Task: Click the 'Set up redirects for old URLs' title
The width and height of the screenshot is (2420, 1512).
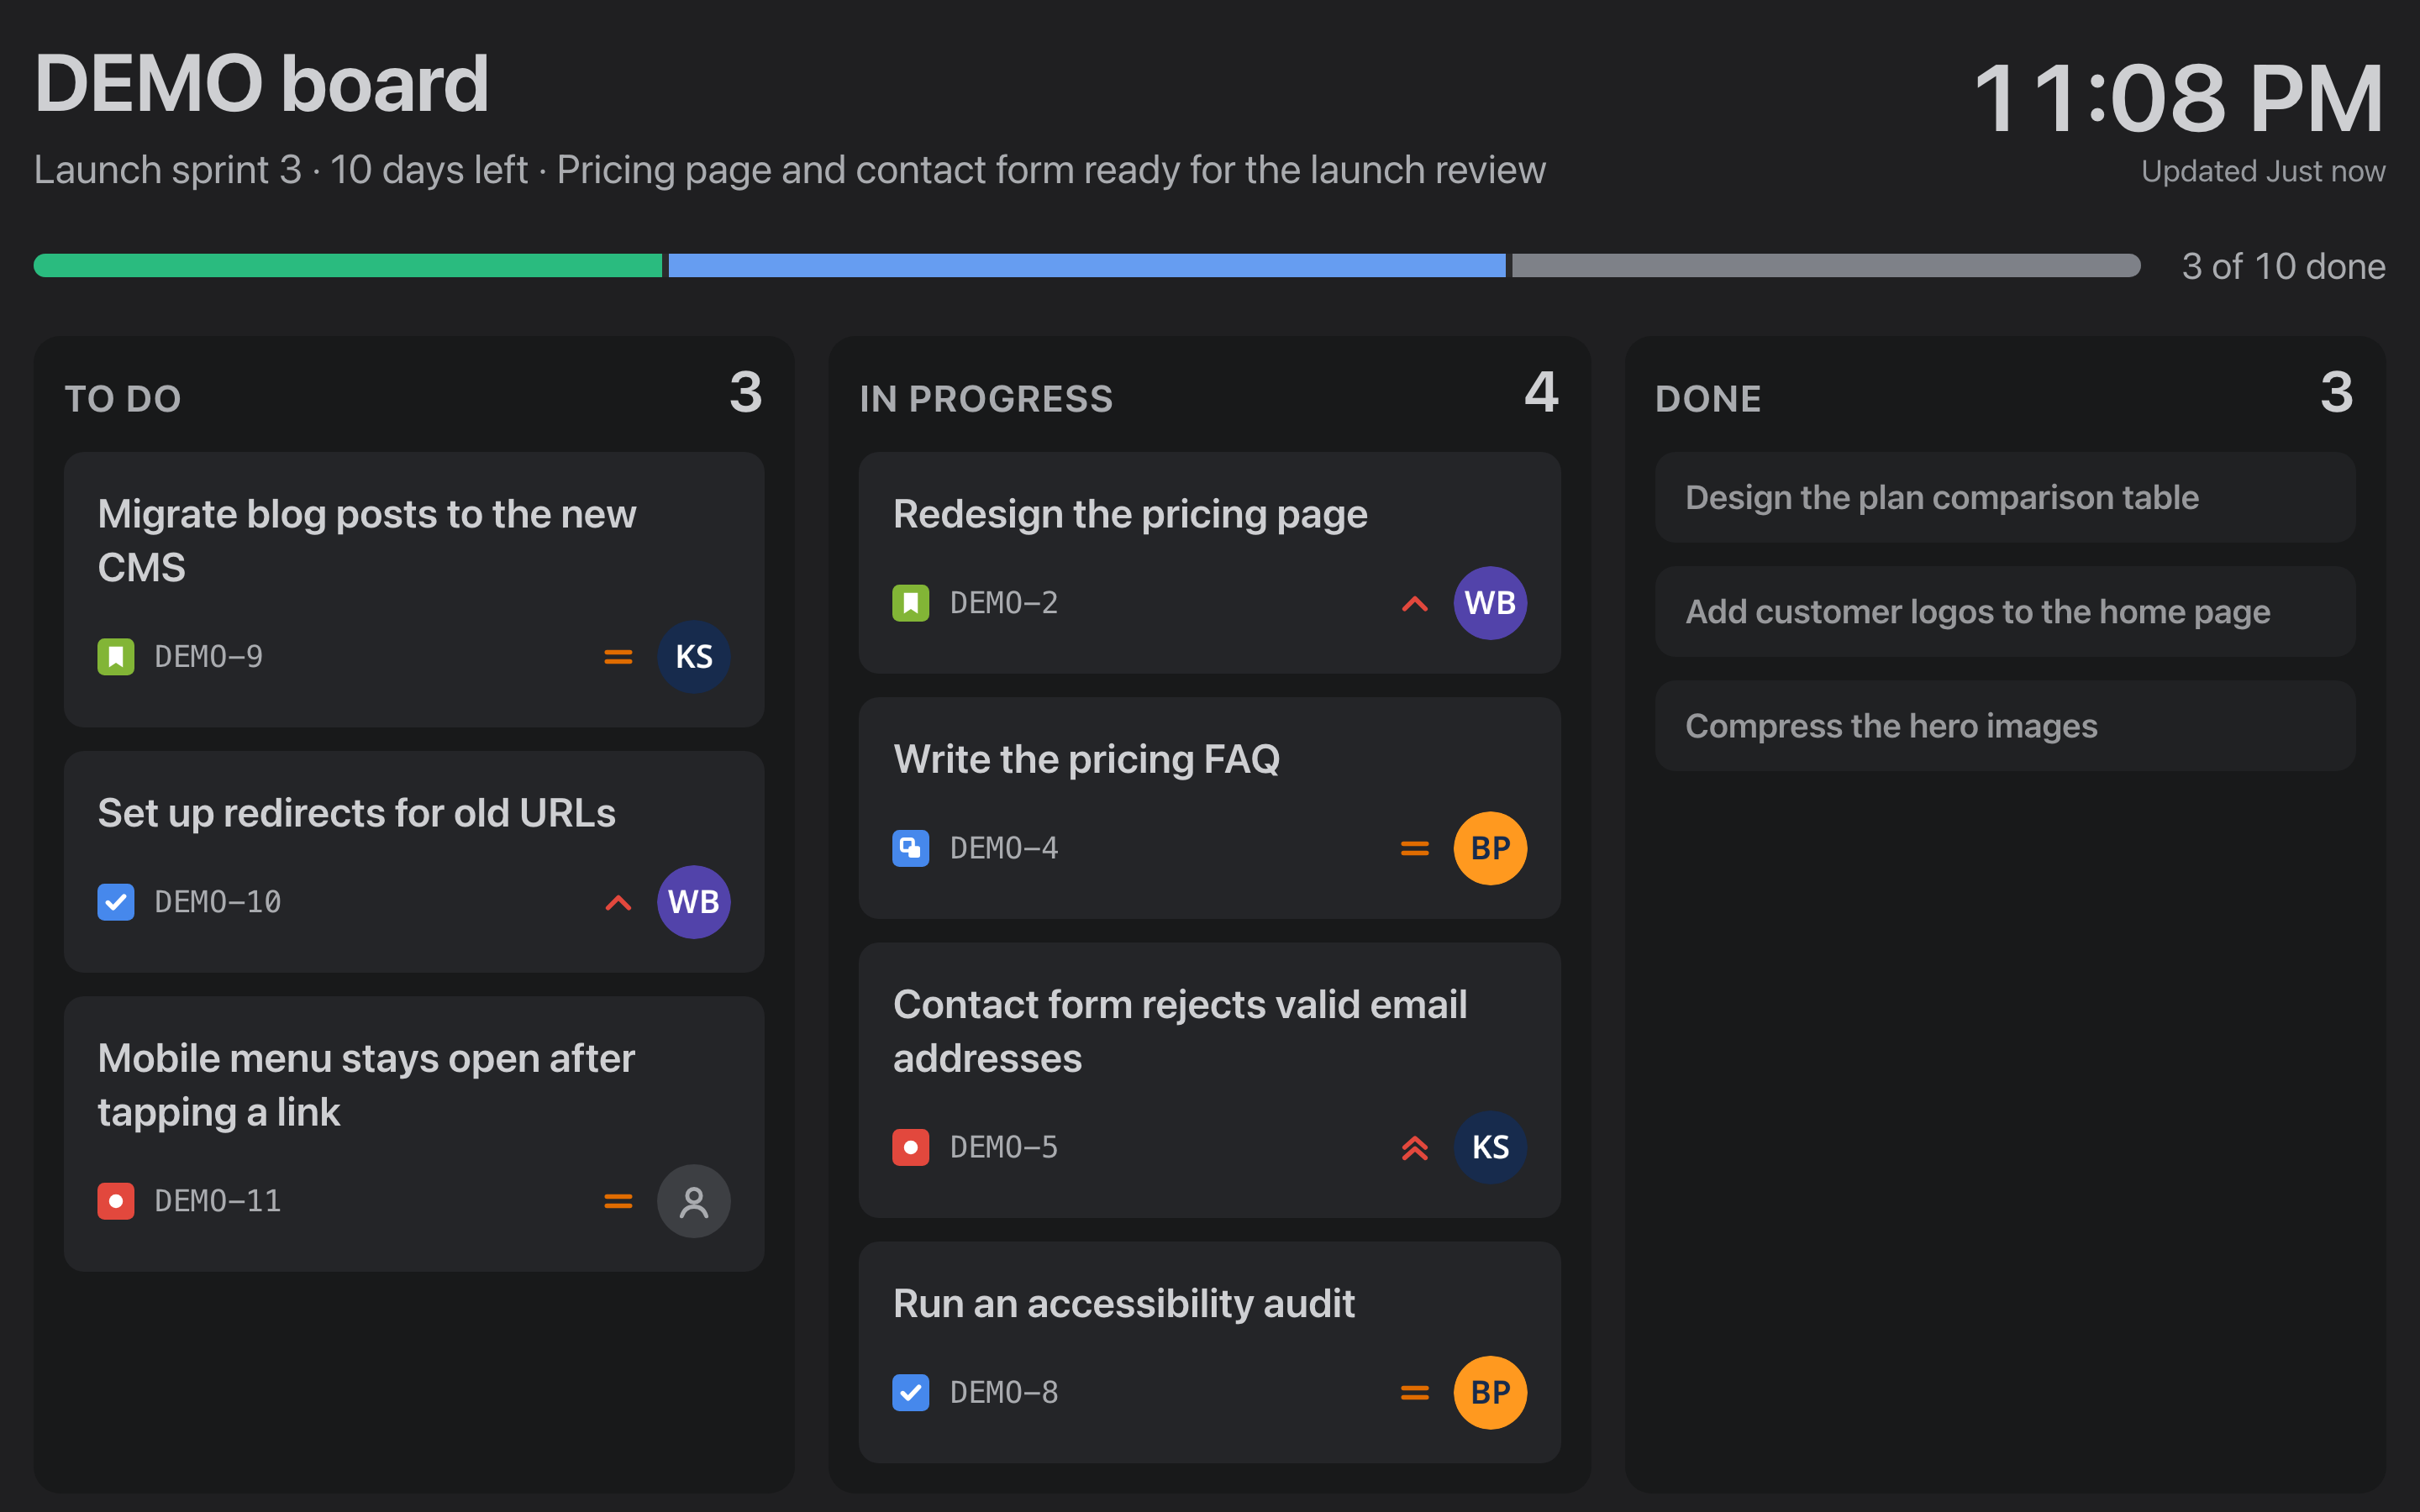Action: pyautogui.click(x=356, y=813)
